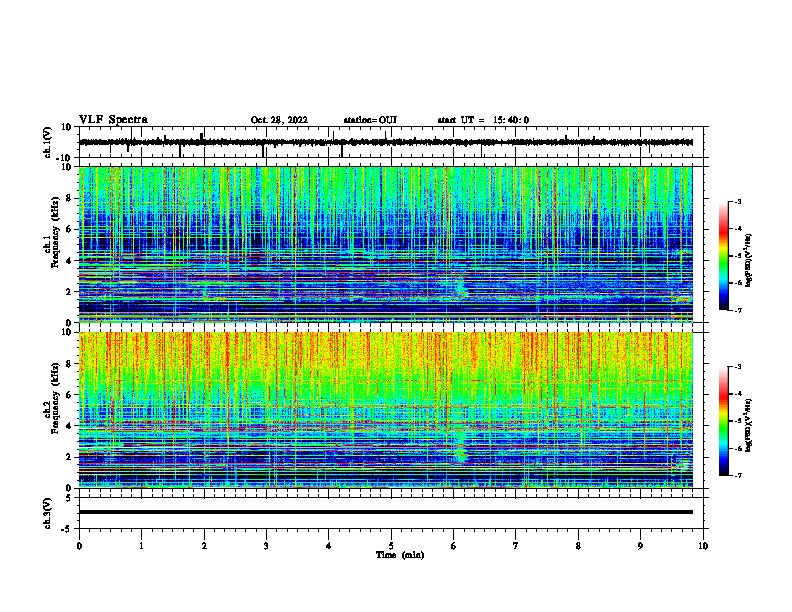The image size is (792, 612).
Task: Click the ch.3 flat voltage trace
Action: 385,512
